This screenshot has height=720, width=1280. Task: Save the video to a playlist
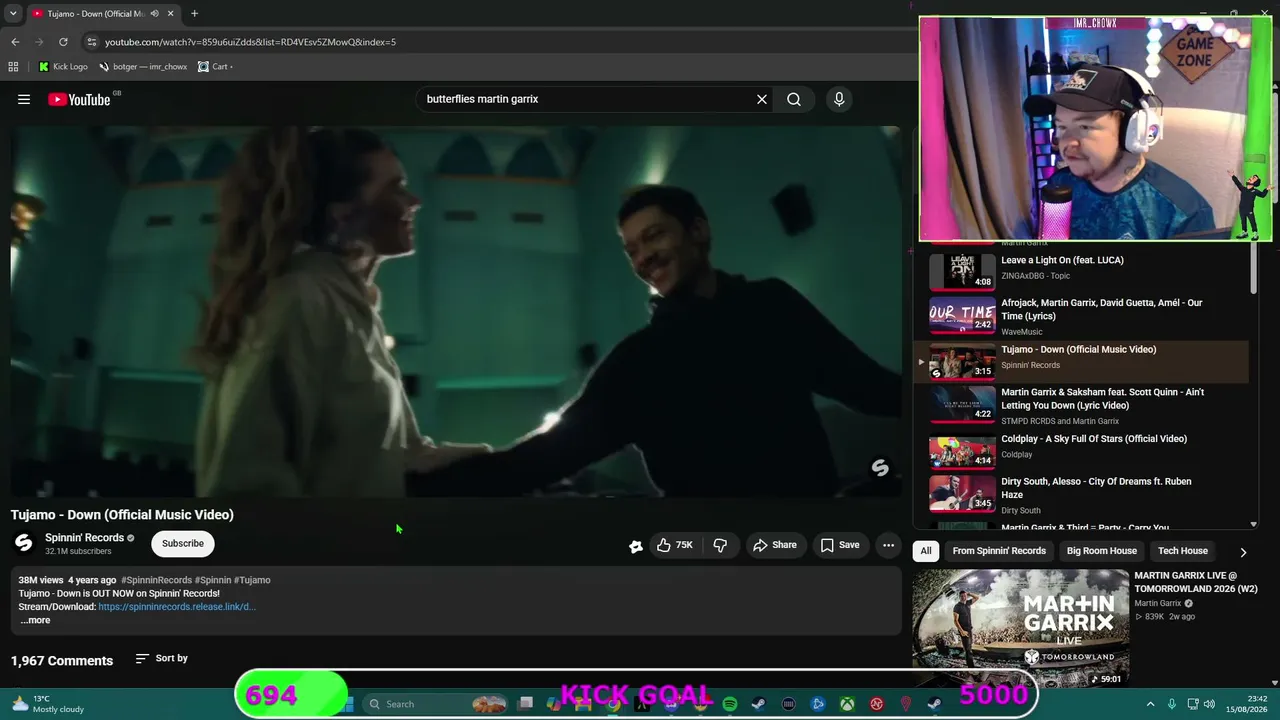(840, 545)
